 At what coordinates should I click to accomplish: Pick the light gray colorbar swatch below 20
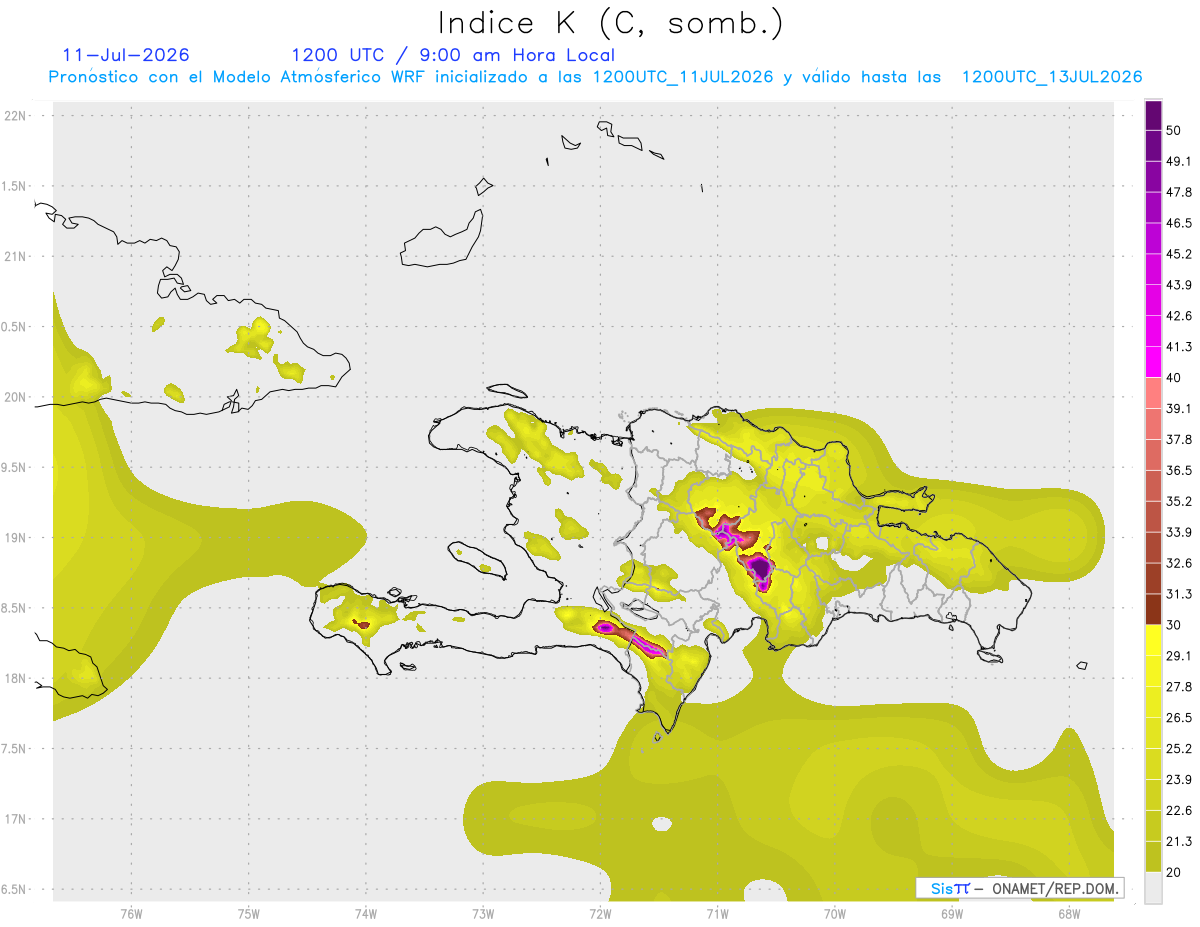[x=1153, y=888]
